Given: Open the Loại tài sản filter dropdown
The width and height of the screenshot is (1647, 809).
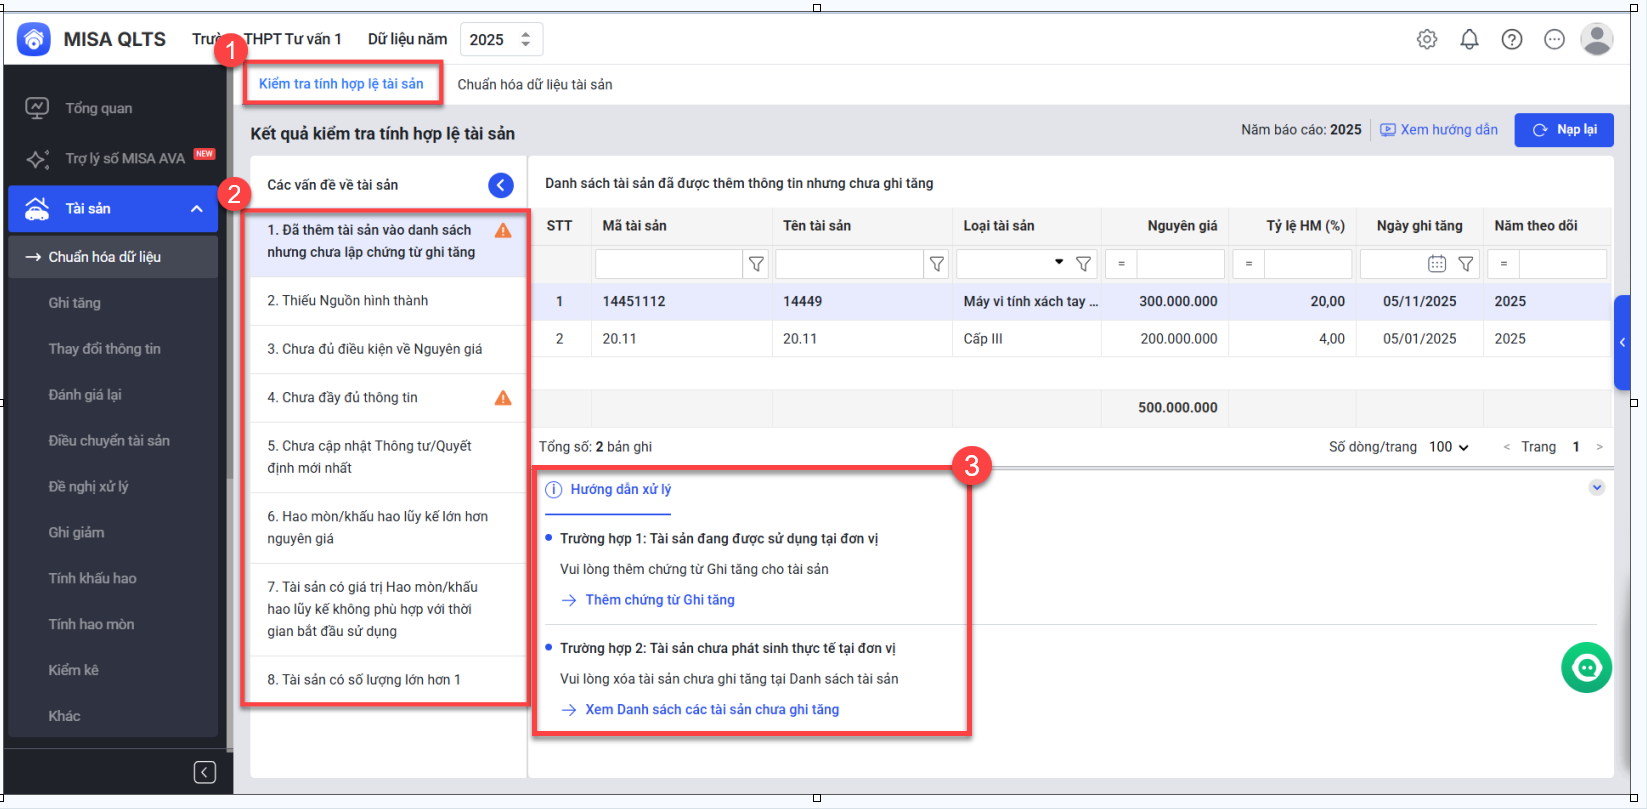Looking at the screenshot, I should point(1059,263).
